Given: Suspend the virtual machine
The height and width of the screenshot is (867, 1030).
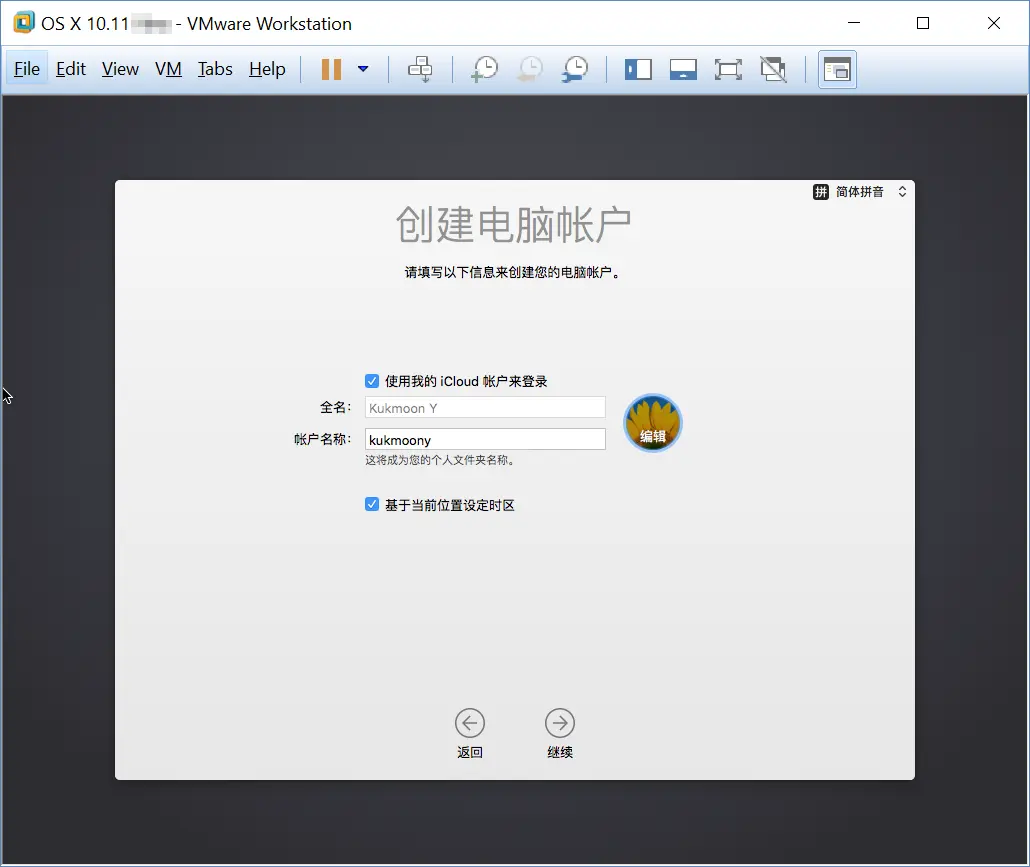Looking at the screenshot, I should [330, 69].
